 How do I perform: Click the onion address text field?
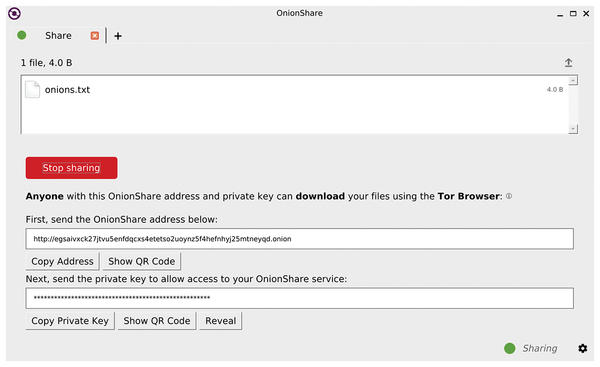coord(300,239)
